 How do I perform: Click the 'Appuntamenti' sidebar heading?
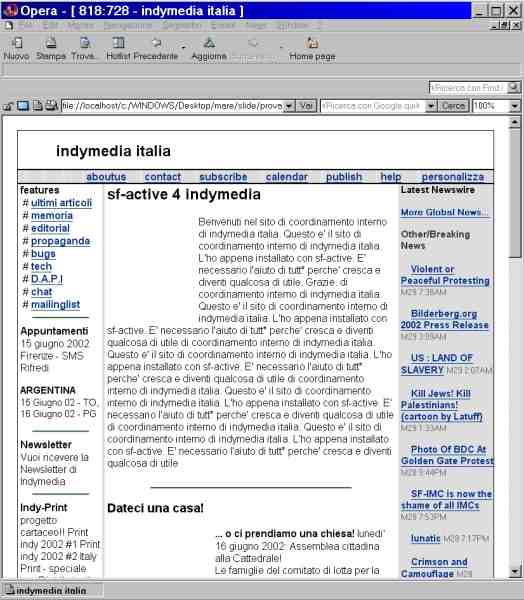(54, 331)
